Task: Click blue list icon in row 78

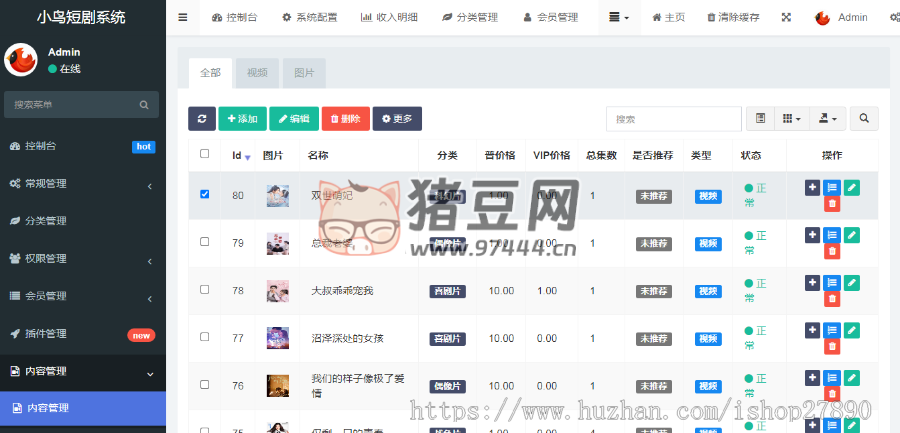Action: (832, 282)
